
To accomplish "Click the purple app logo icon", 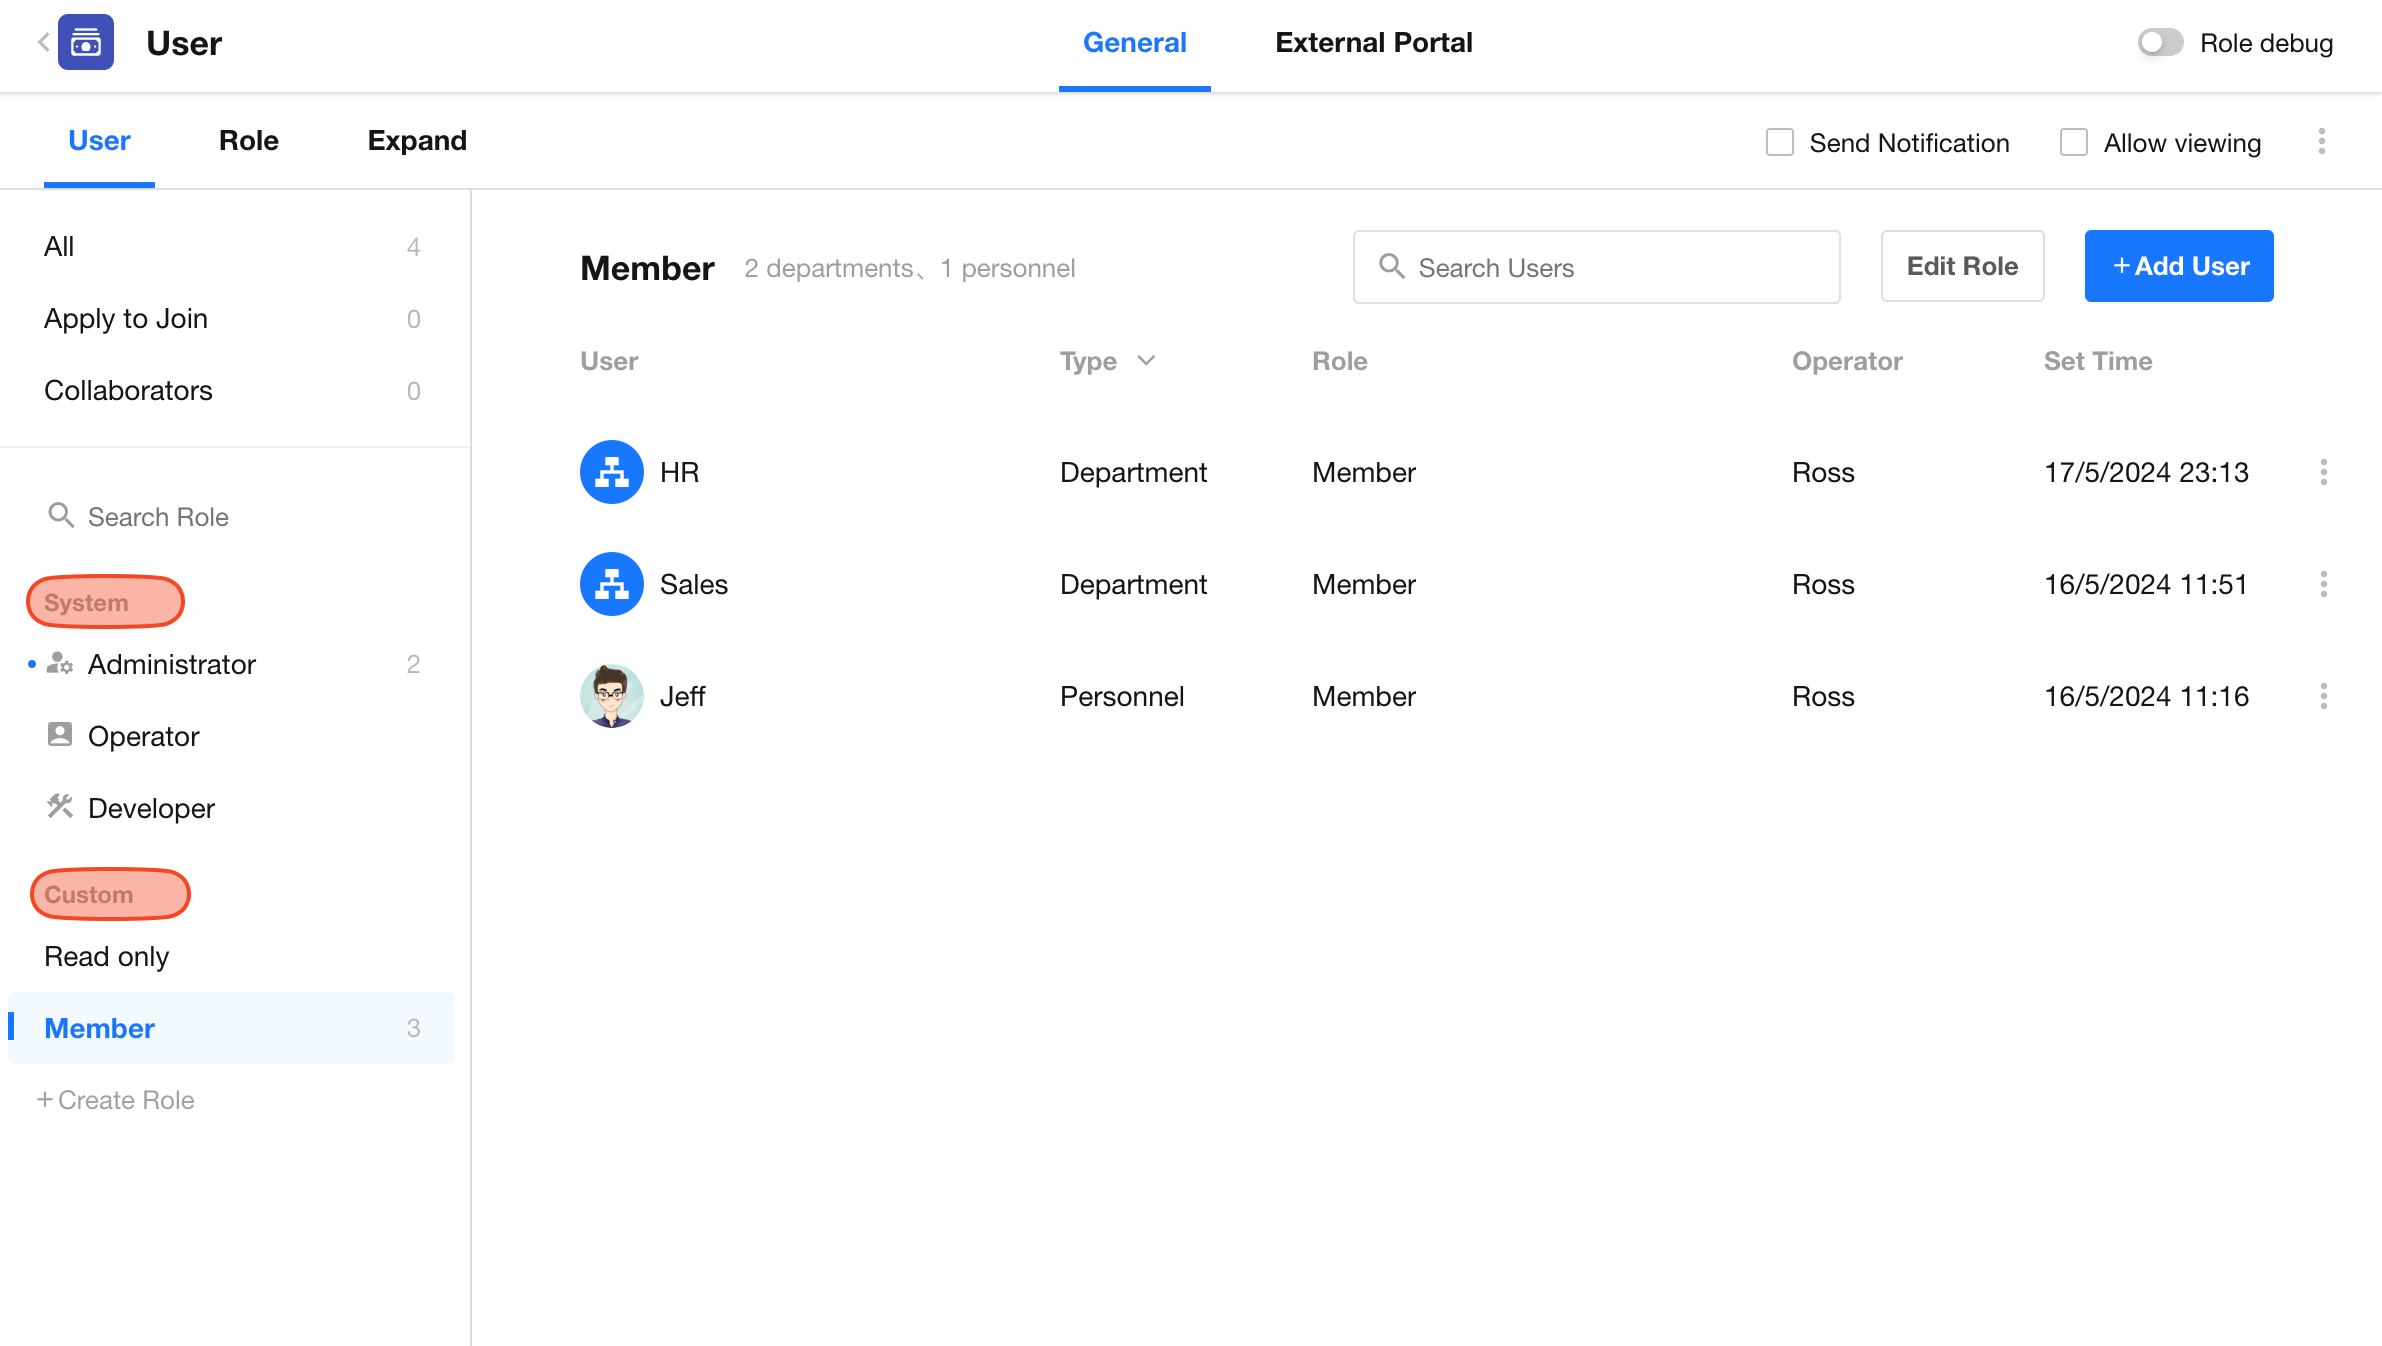I will [x=86, y=42].
